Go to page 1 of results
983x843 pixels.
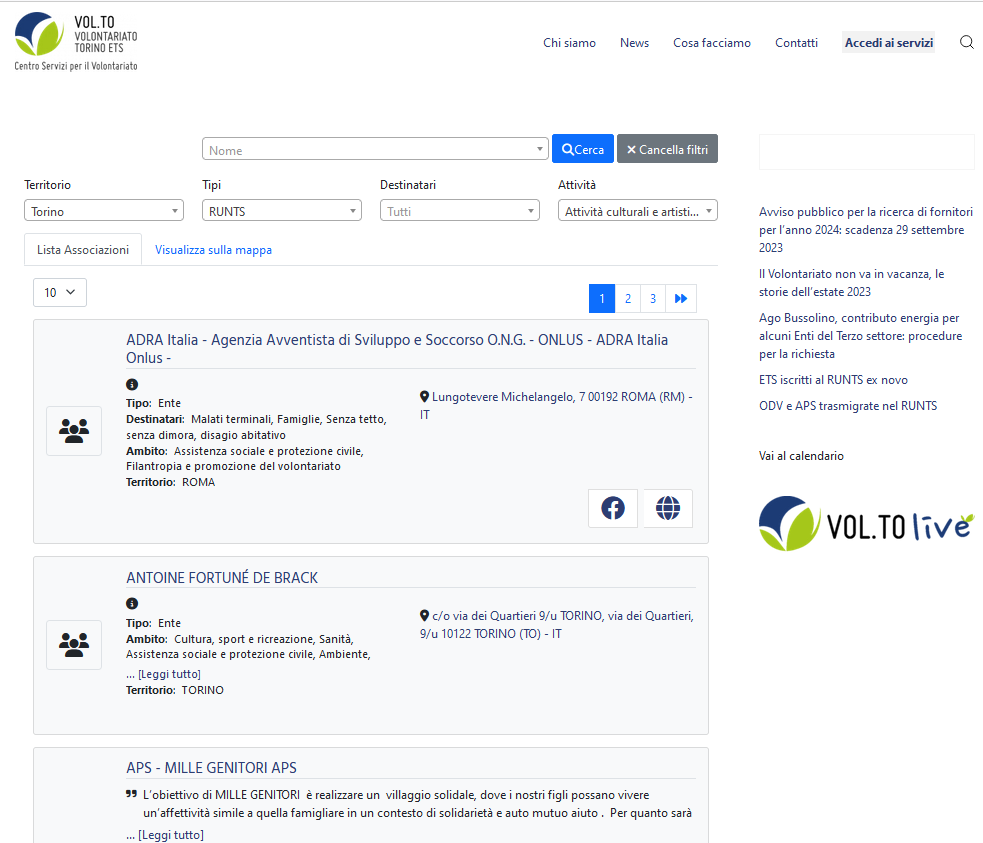[602, 298]
